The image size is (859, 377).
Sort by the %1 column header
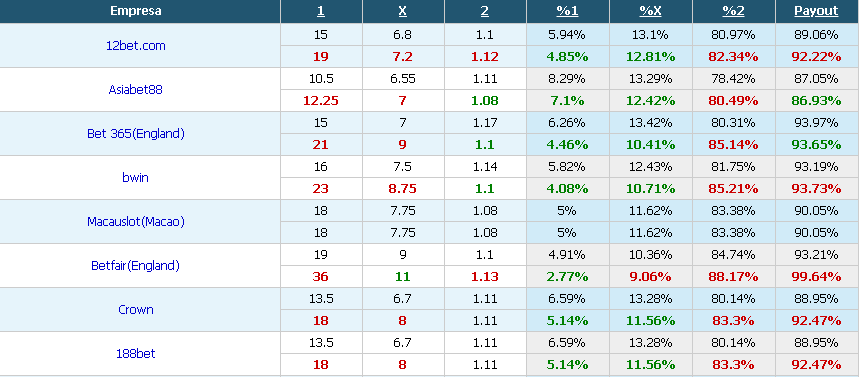pos(567,11)
